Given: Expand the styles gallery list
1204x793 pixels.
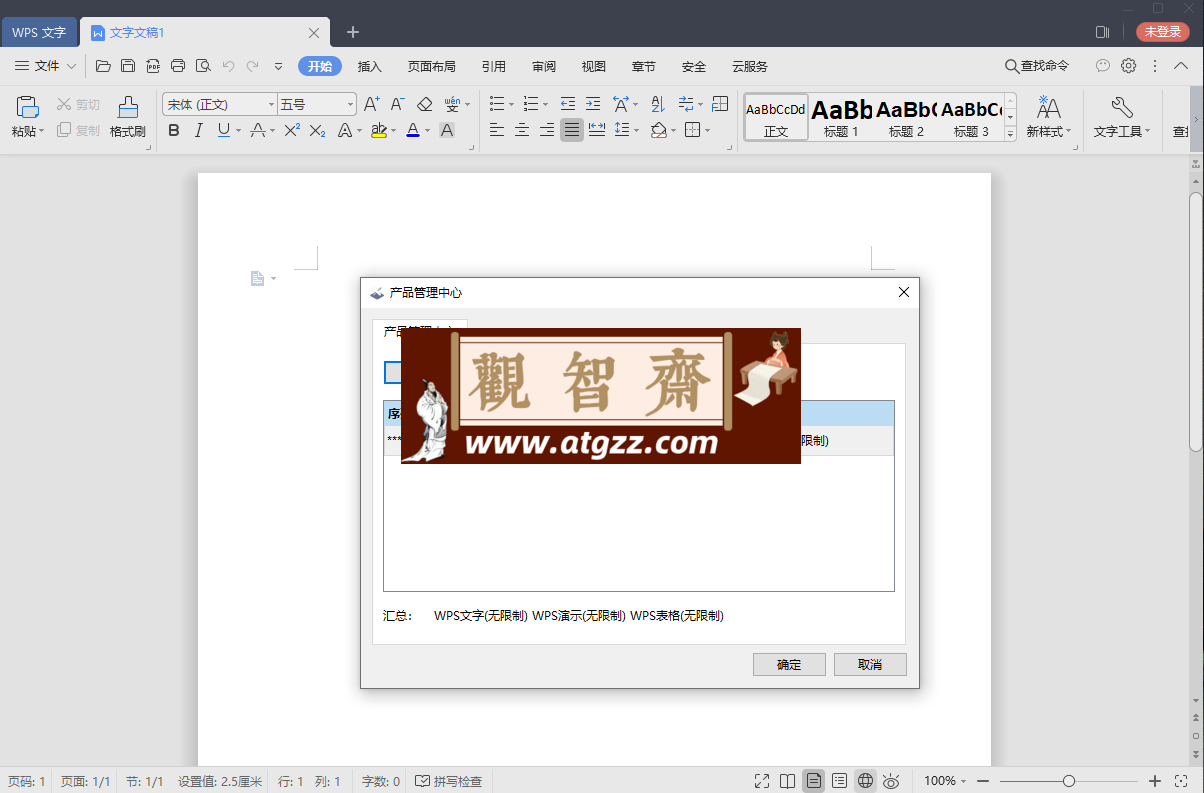Looking at the screenshot, I should (x=1010, y=133).
